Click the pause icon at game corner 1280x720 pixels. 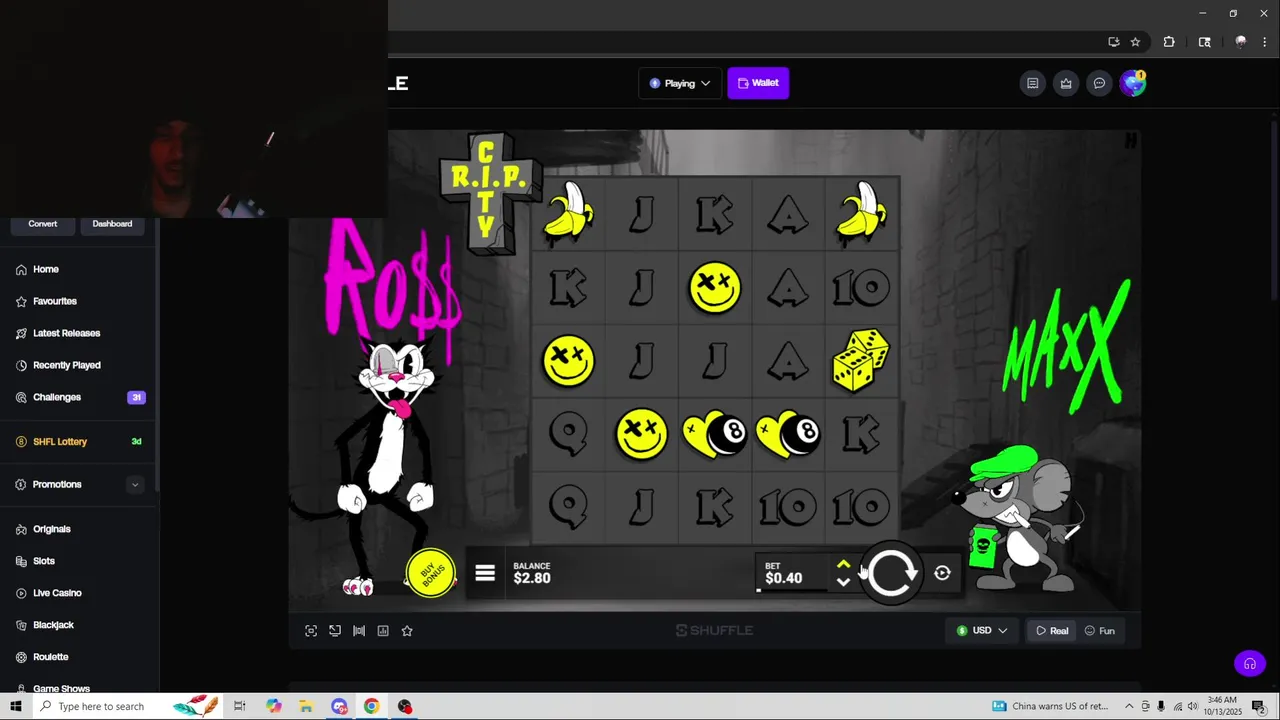[x=1131, y=141]
